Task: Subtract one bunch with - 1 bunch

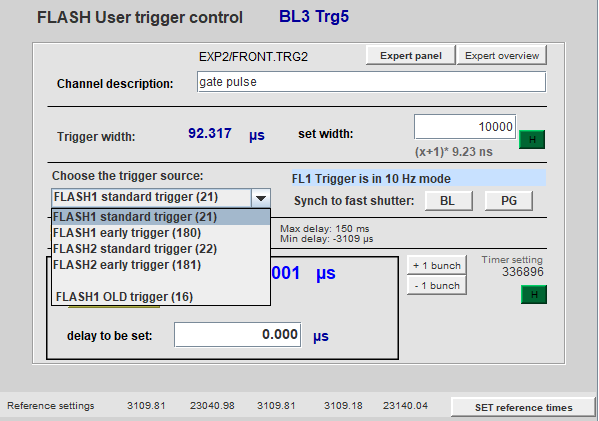Action: [x=437, y=286]
